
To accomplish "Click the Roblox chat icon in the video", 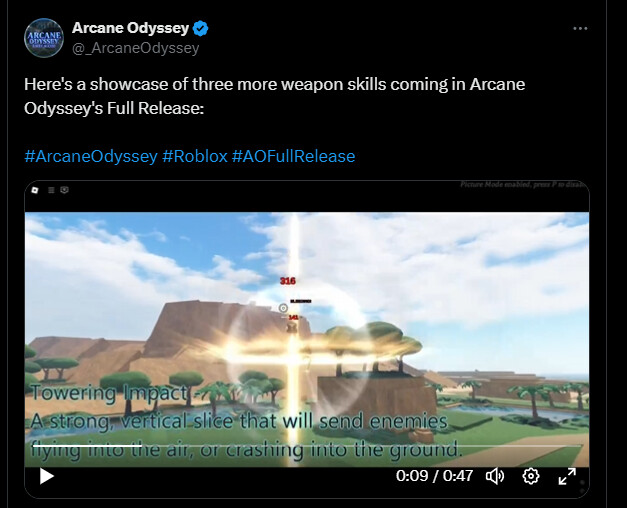I will (x=64, y=190).
